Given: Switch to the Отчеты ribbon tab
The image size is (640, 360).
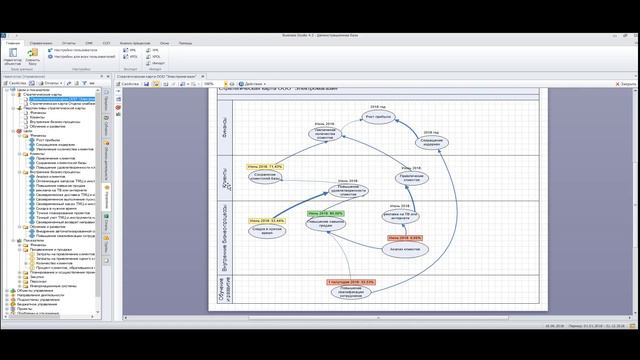Looking at the screenshot, I should pos(69,43).
